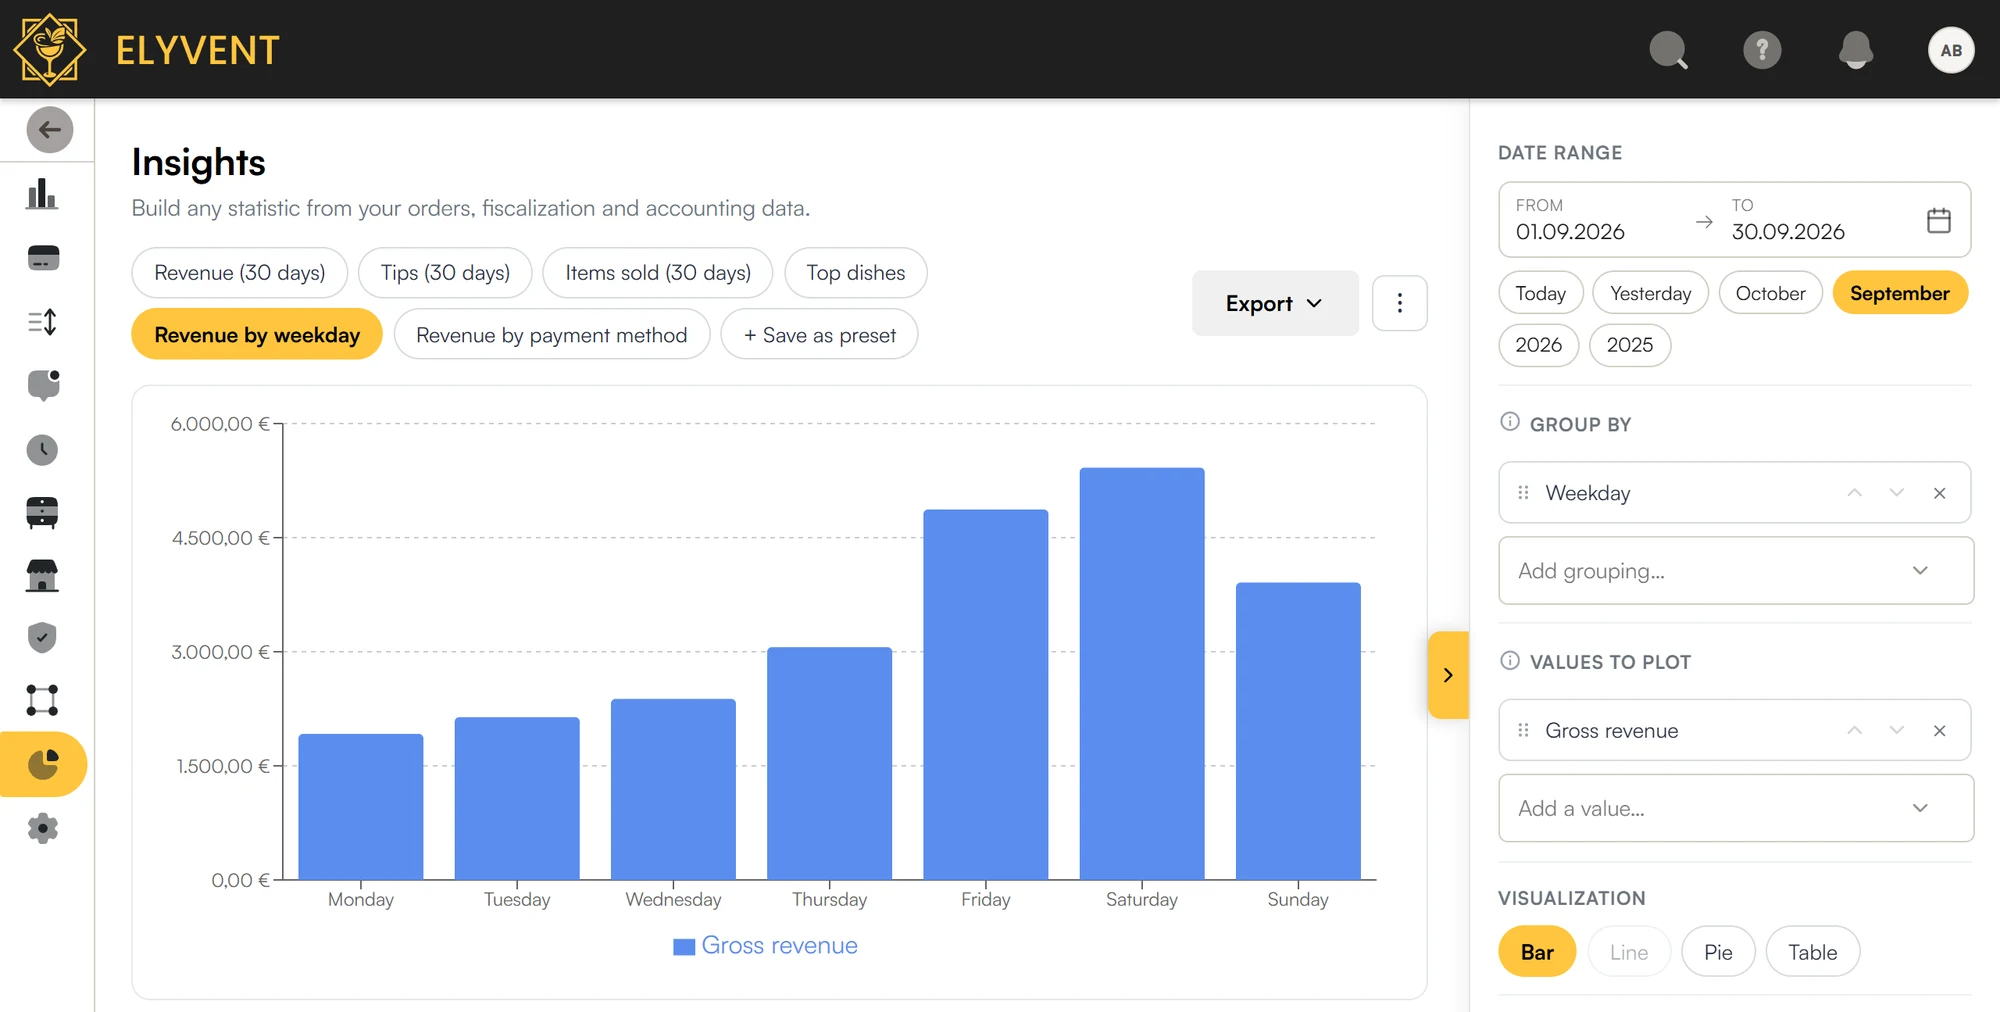This screenshot has width=2000, height=1012.
Task: Choose the September date range chip
Action: click(x=1900, y=293)
